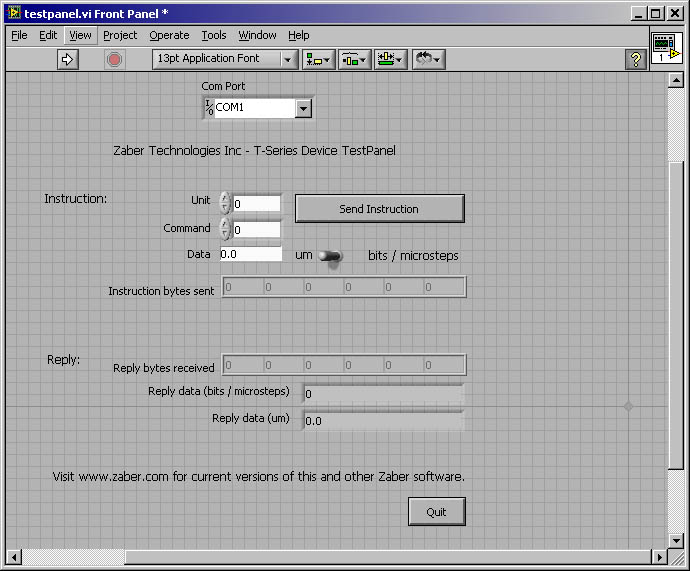Click the Unit increment/decrement stepper

click(225, 203)
